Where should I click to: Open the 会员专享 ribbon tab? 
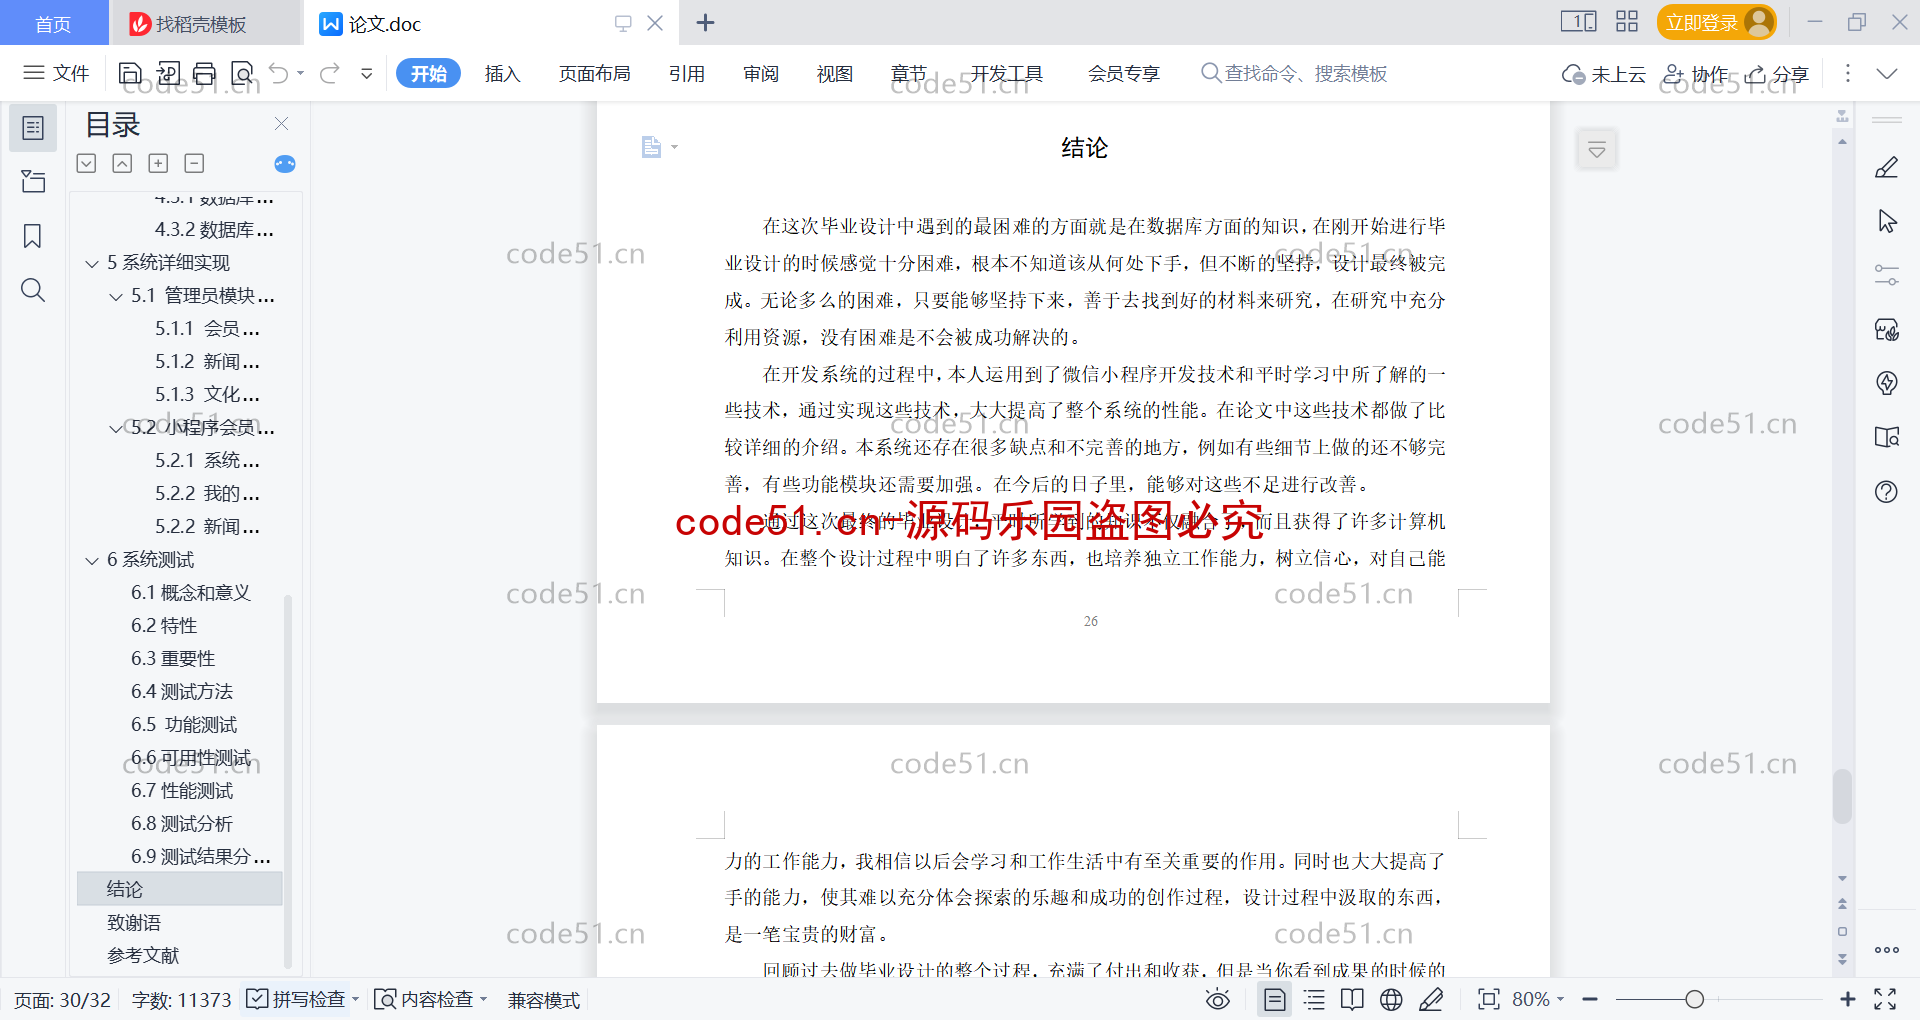click(x=1124, y=73)
